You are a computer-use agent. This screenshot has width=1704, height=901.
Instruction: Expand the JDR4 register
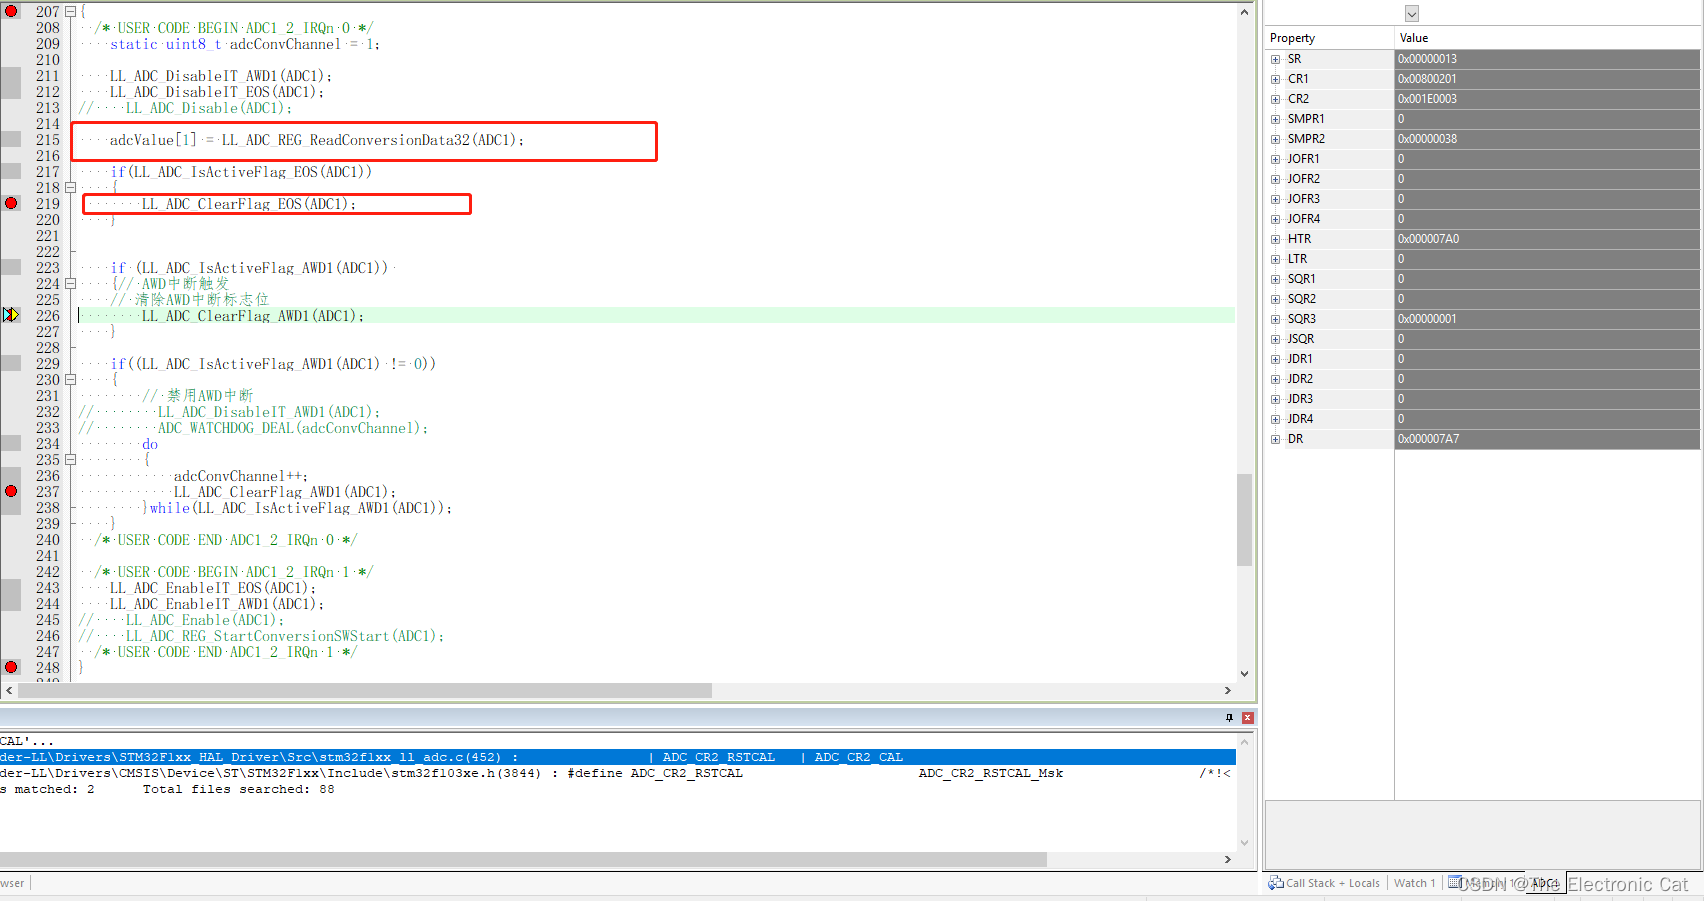(1275, 419)
